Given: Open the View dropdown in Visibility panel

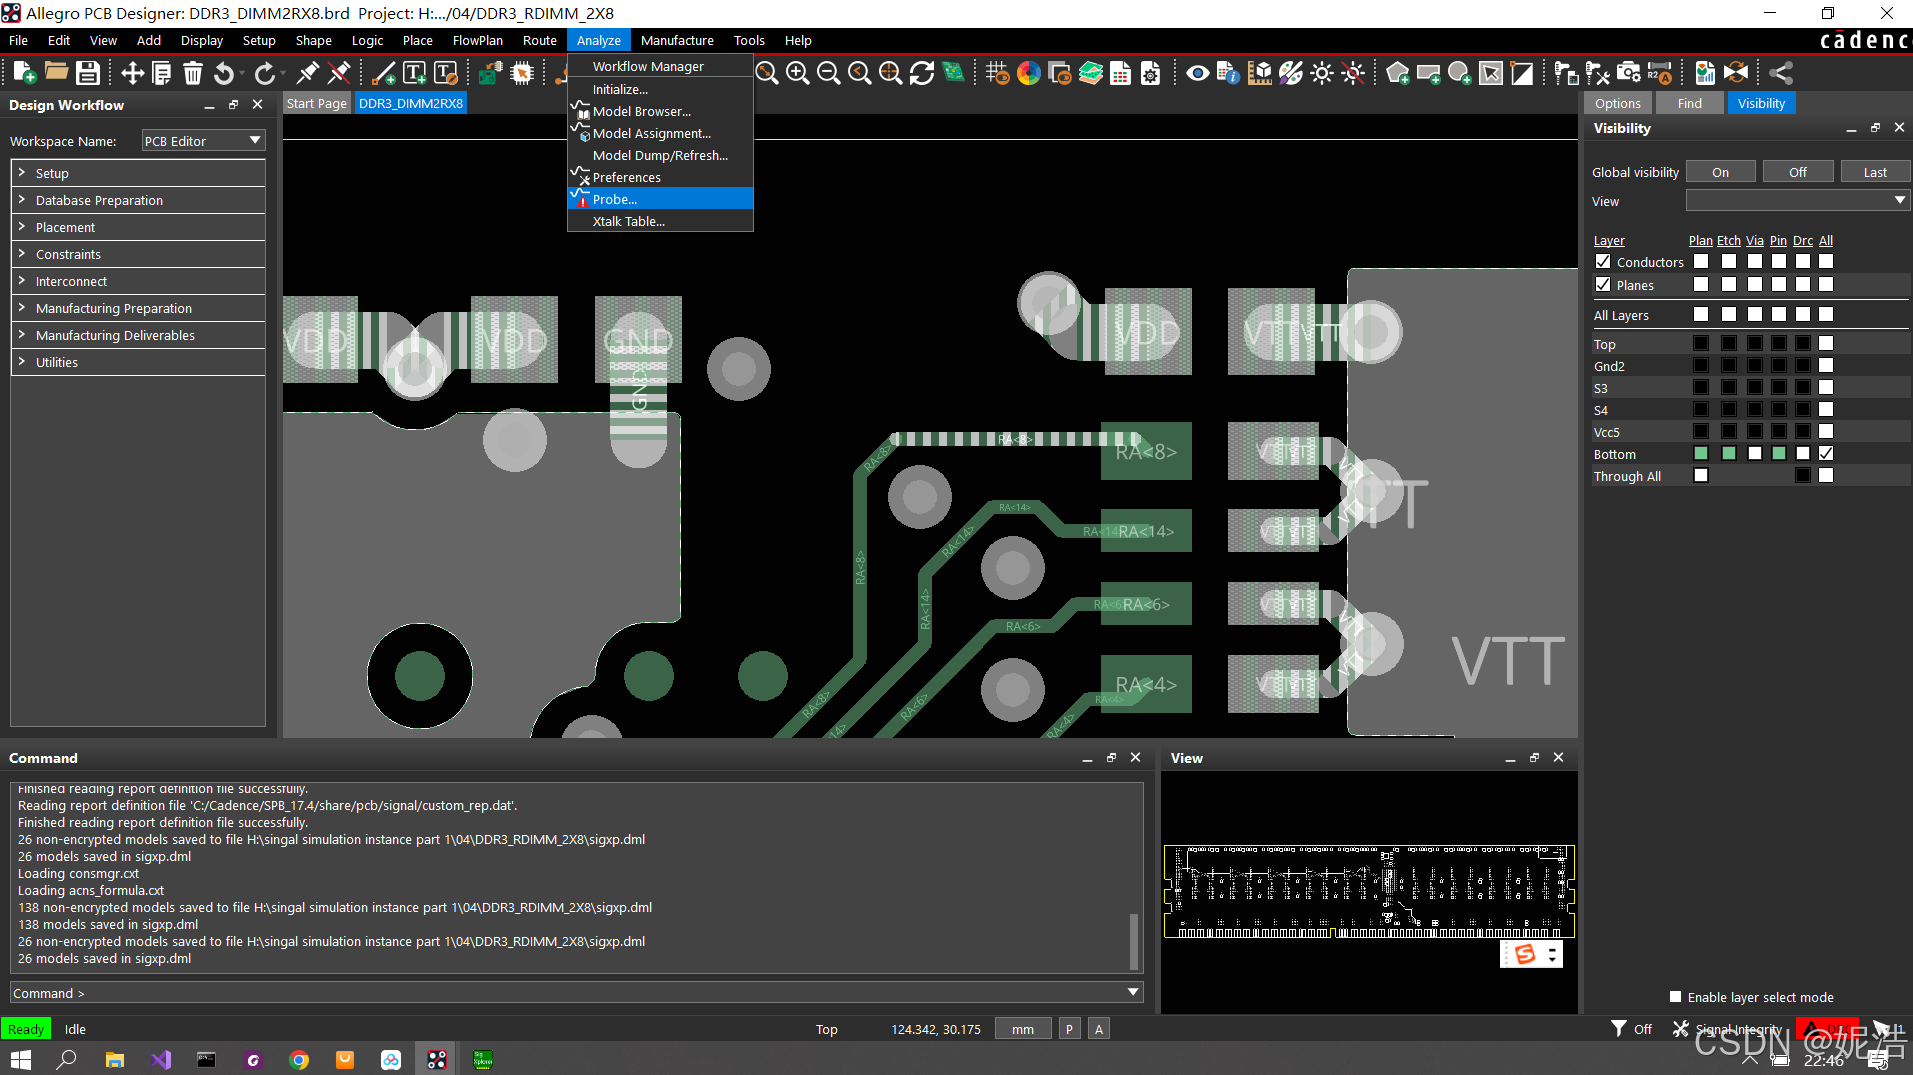Looking at the screenshot, I should (x=1797, y=201).
